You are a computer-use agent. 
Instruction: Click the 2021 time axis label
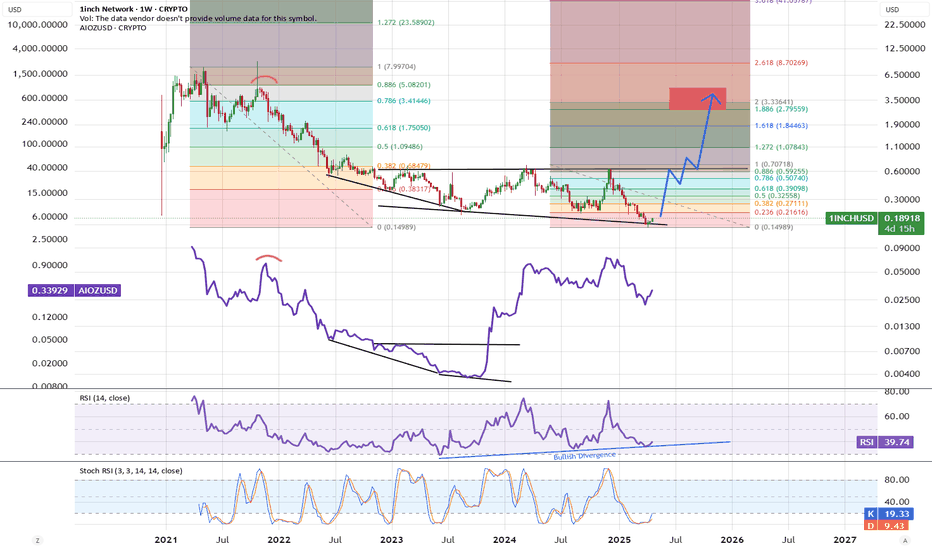coord(166,540)
